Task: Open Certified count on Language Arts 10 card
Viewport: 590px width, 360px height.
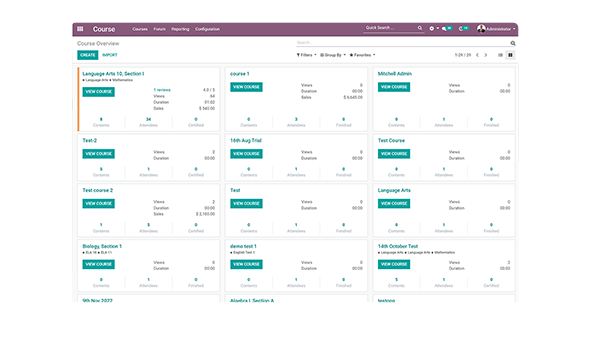Action: pos(196,122)
